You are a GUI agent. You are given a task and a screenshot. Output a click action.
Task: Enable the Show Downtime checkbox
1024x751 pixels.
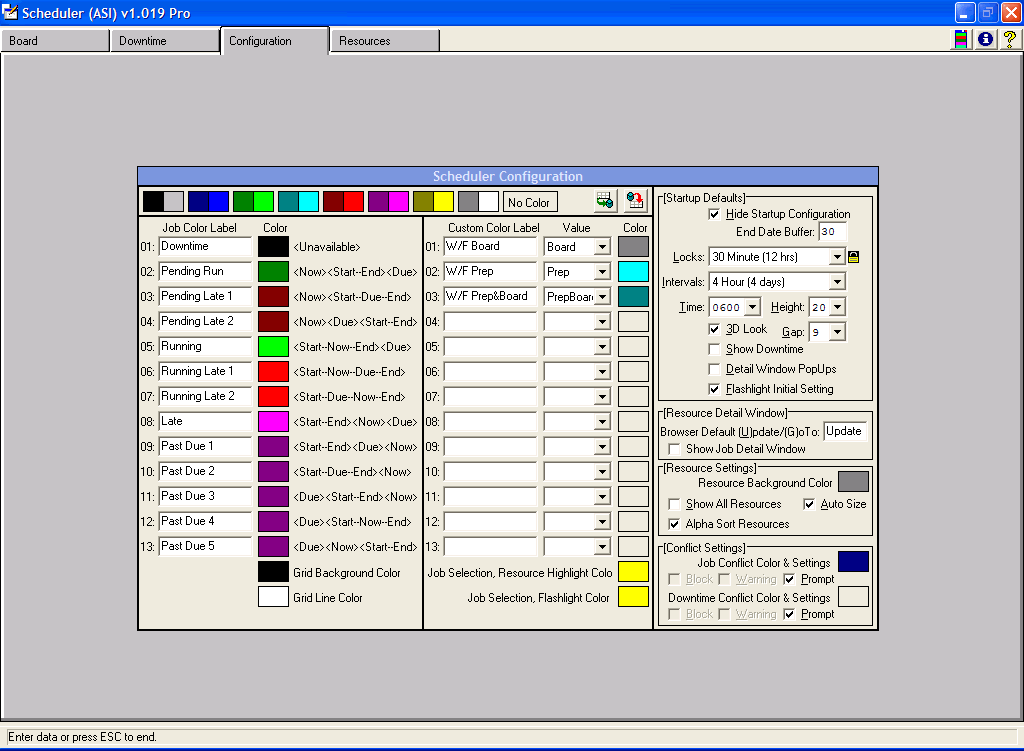coord(714,349)
